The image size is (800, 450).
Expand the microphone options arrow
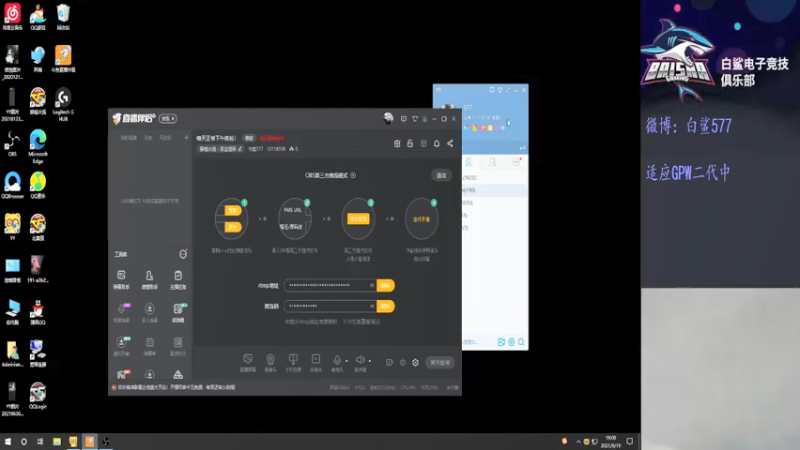(347, 361)
